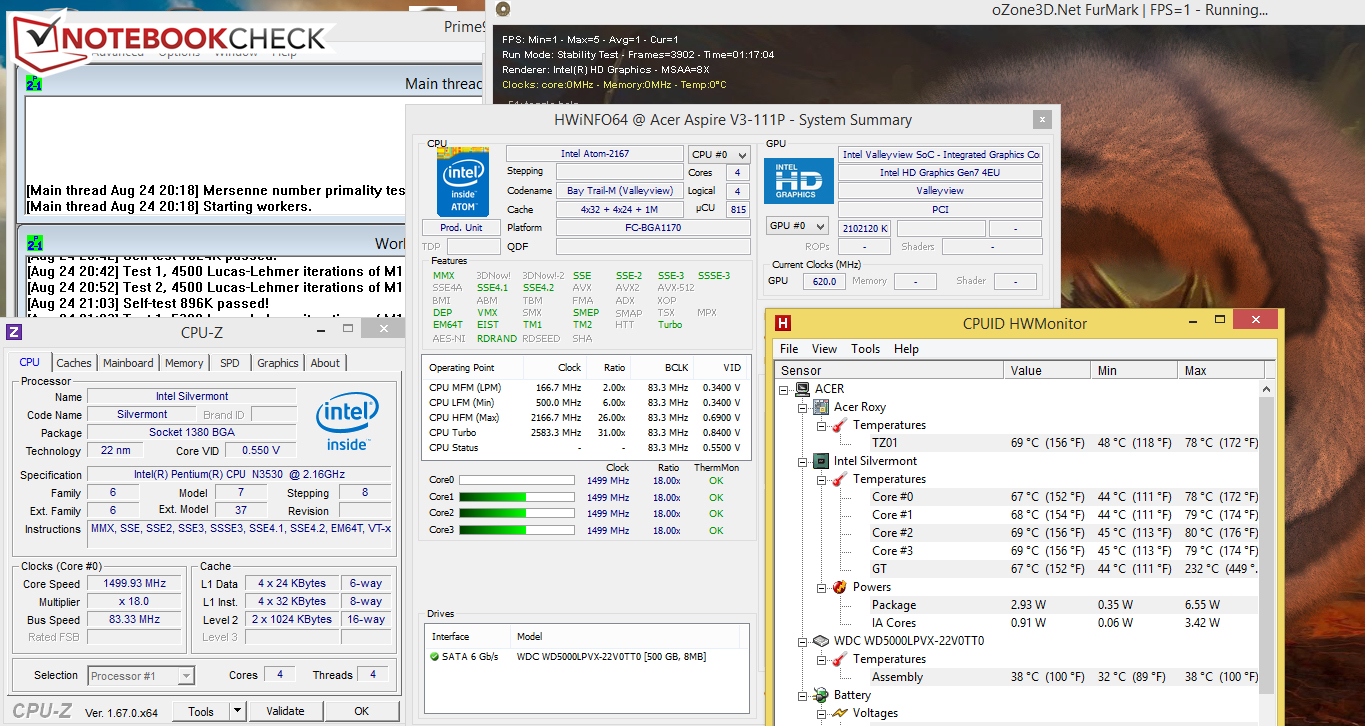Image resolution: width=1365 pixels, height=726 pixels.
Task: Open the Tools menu in HWMonitor
Action: [x=865, y=349]
